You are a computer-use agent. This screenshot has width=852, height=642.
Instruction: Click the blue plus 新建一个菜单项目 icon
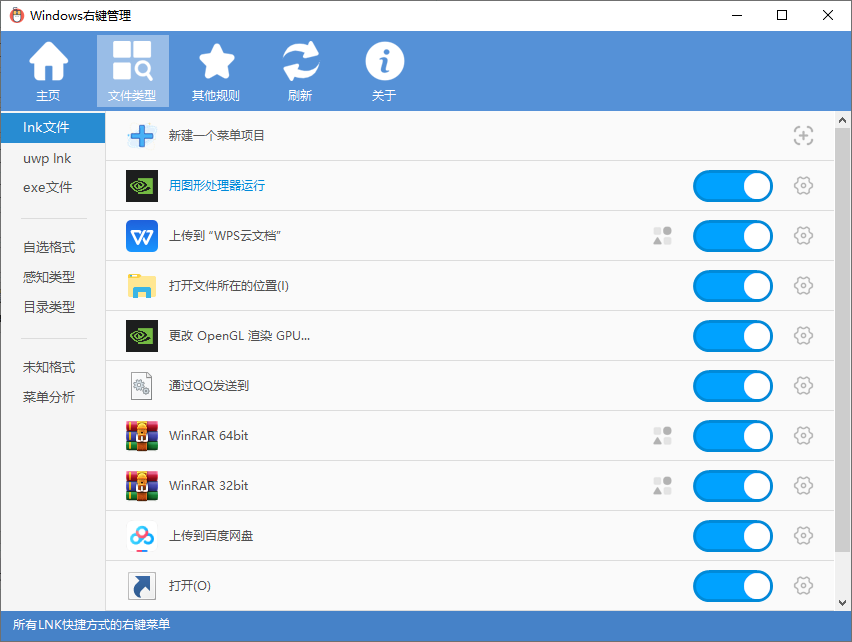pos(142,136)
